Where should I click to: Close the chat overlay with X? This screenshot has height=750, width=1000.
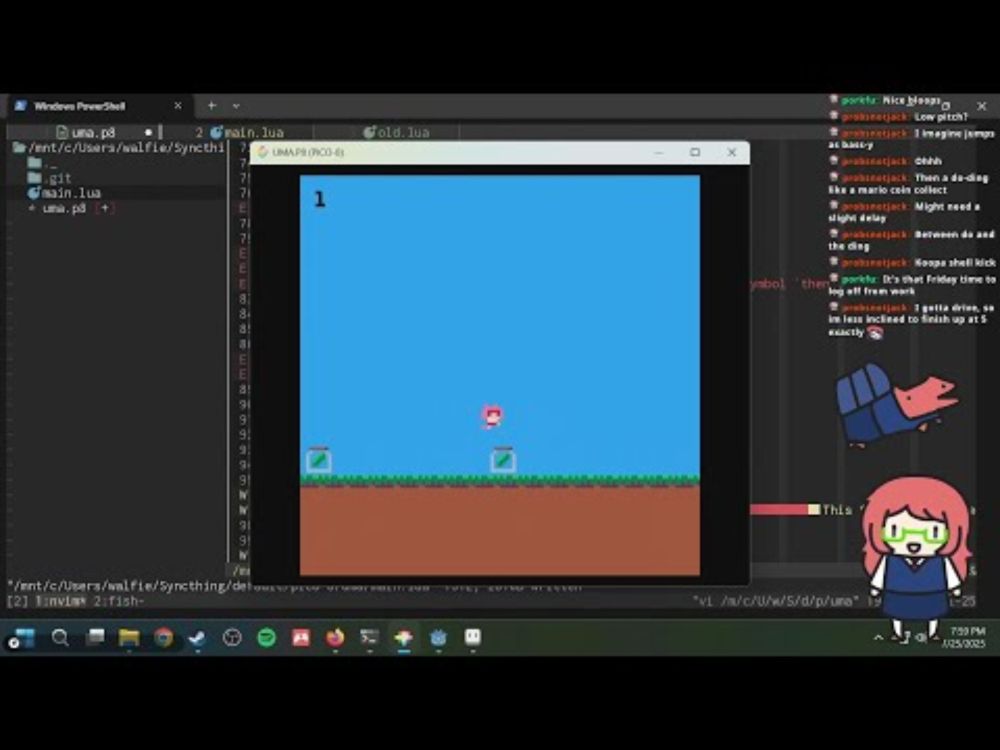tap(982, 106)
